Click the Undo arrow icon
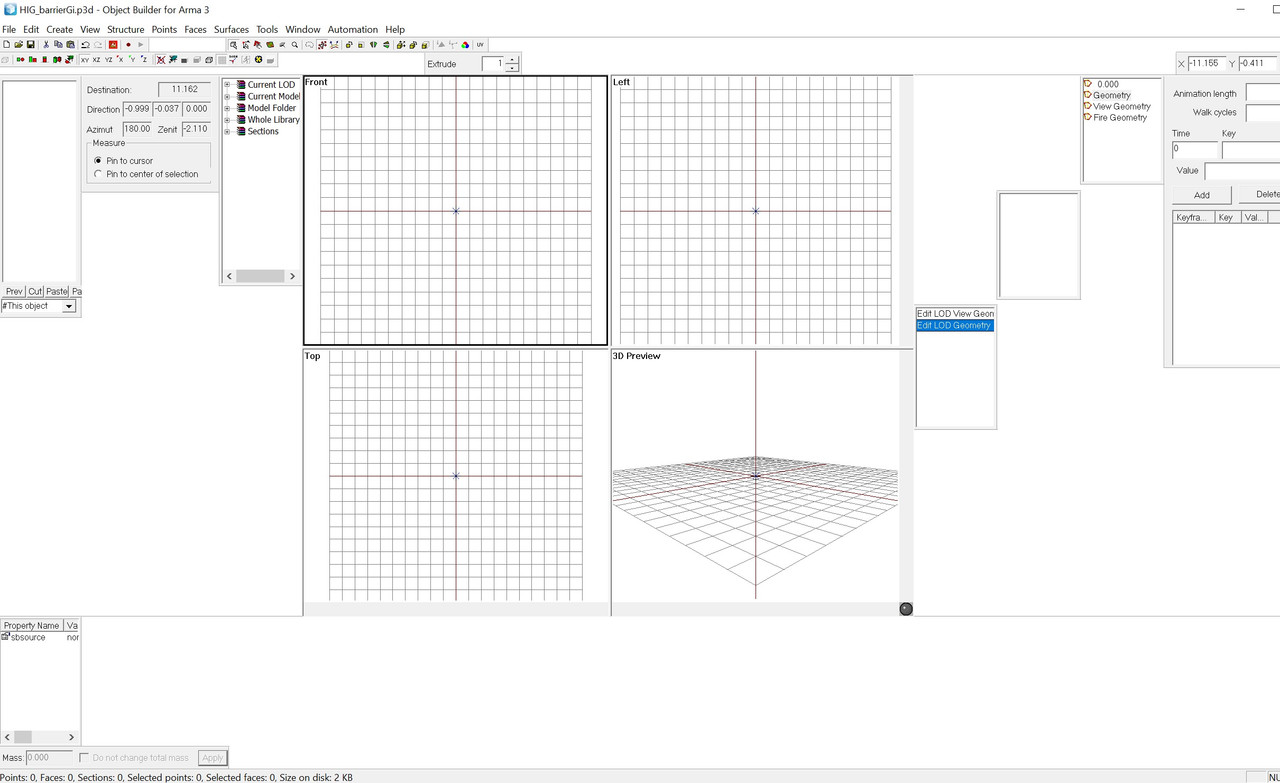This screenshot has height=783, width=1280. coord(85,44)
